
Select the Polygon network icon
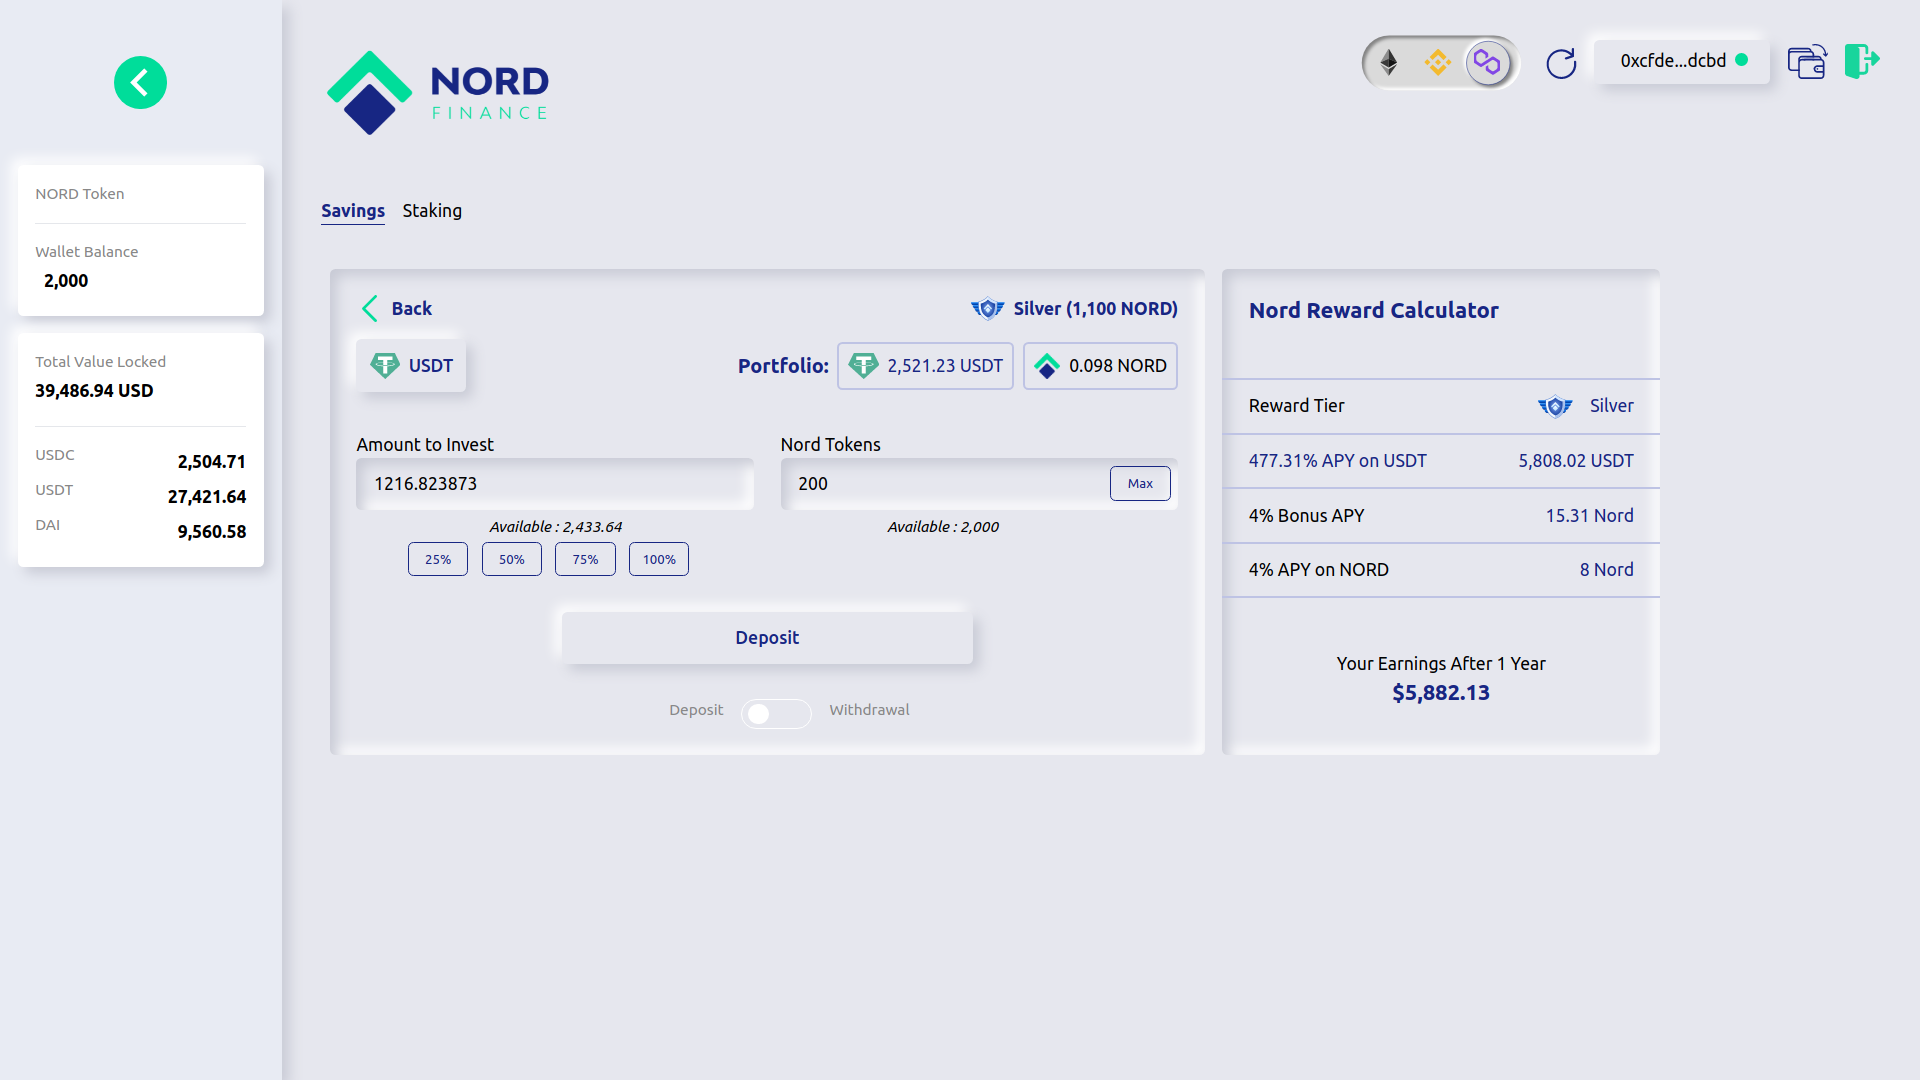point(1487,63)
